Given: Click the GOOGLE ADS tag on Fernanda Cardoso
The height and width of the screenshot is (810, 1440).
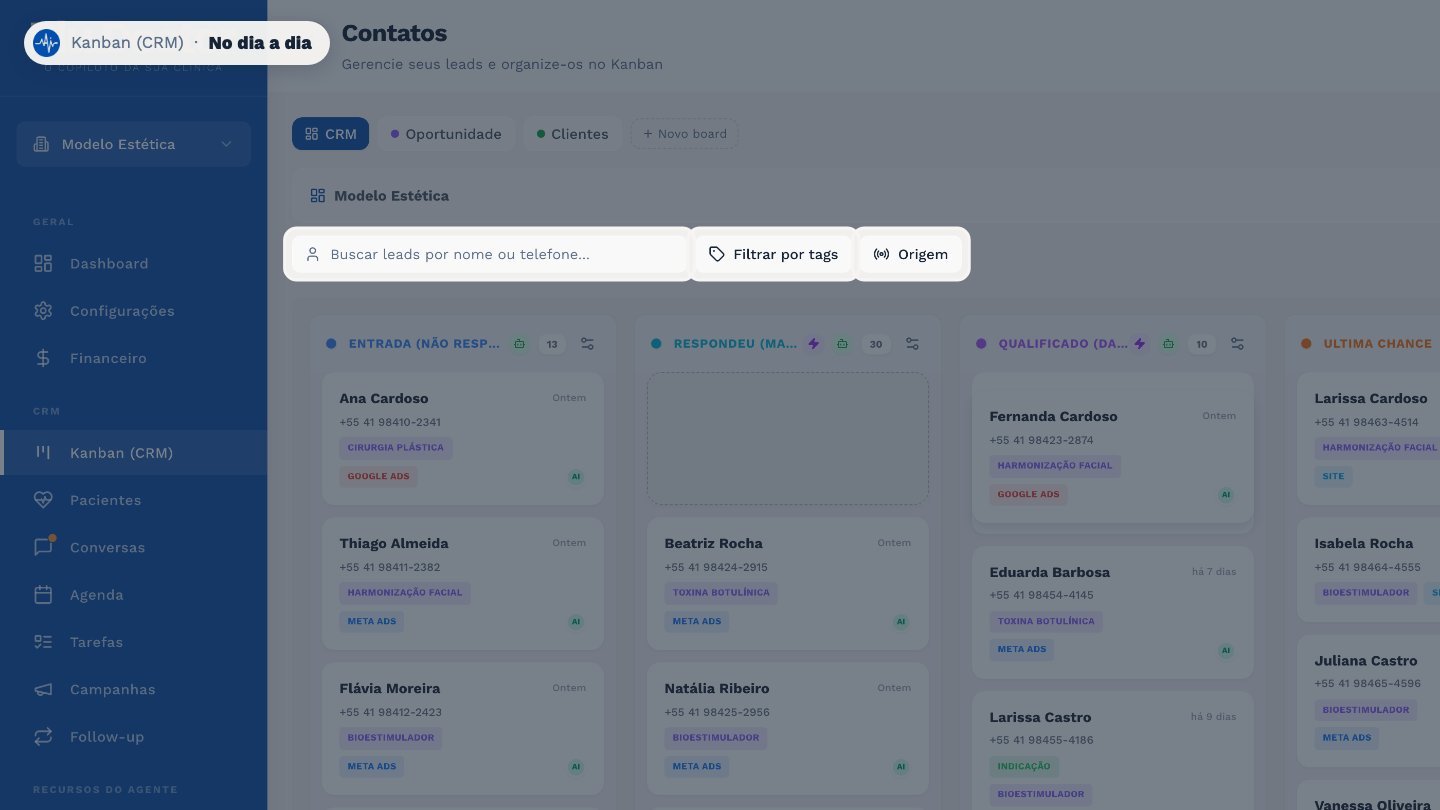Looking at the screenshot, I should coord(1029,494).
